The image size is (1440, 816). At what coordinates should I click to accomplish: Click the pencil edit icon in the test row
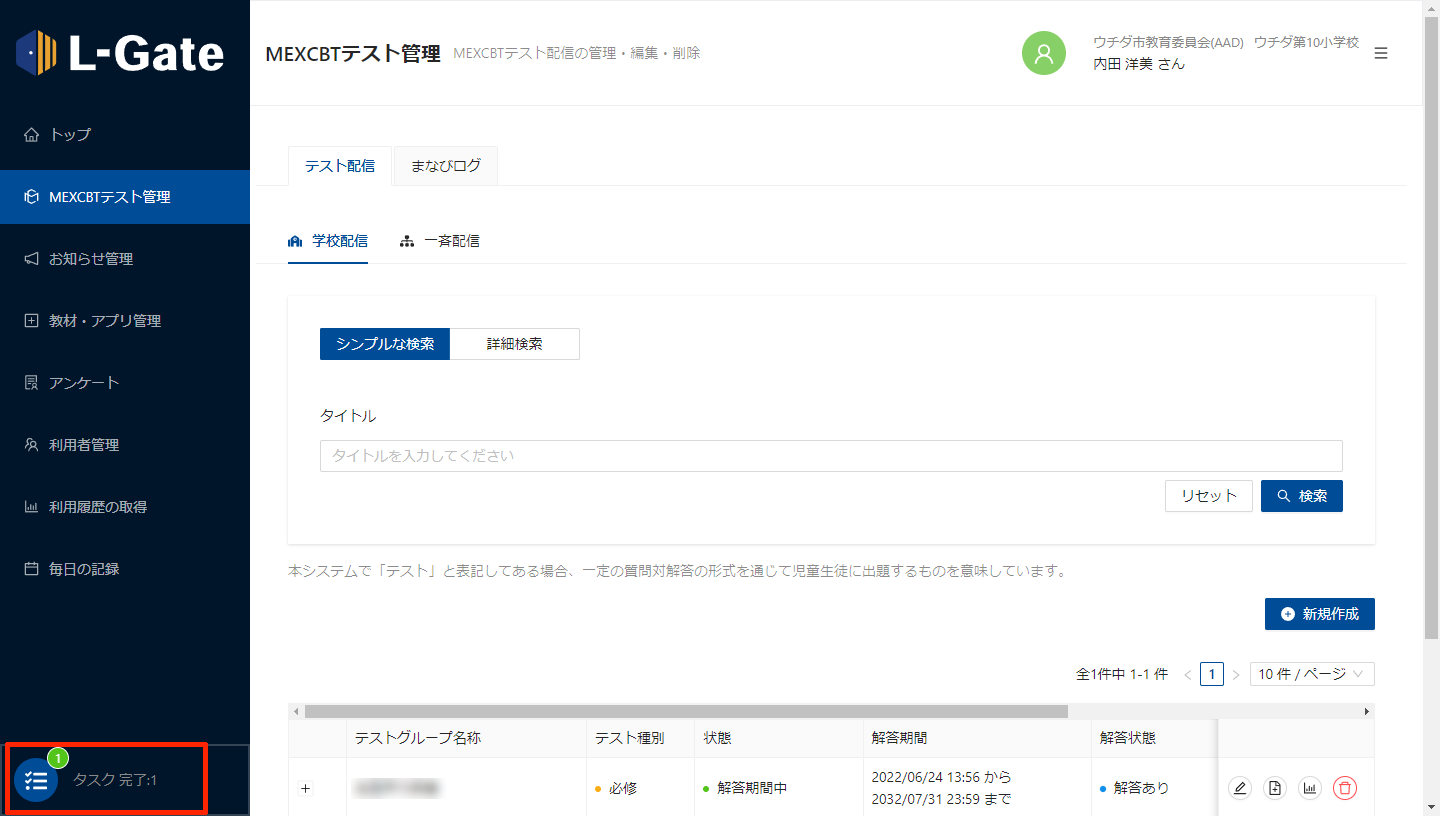[x=1240, y=788]
